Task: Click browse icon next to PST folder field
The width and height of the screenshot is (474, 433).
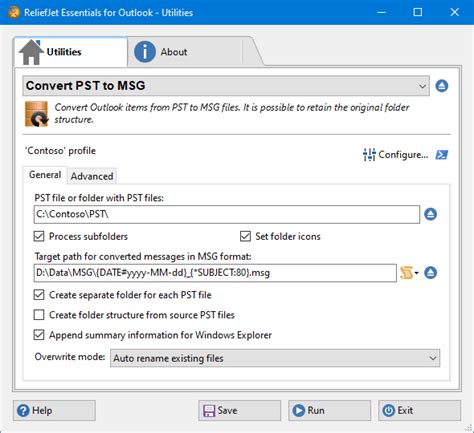Action: [430, 214]
